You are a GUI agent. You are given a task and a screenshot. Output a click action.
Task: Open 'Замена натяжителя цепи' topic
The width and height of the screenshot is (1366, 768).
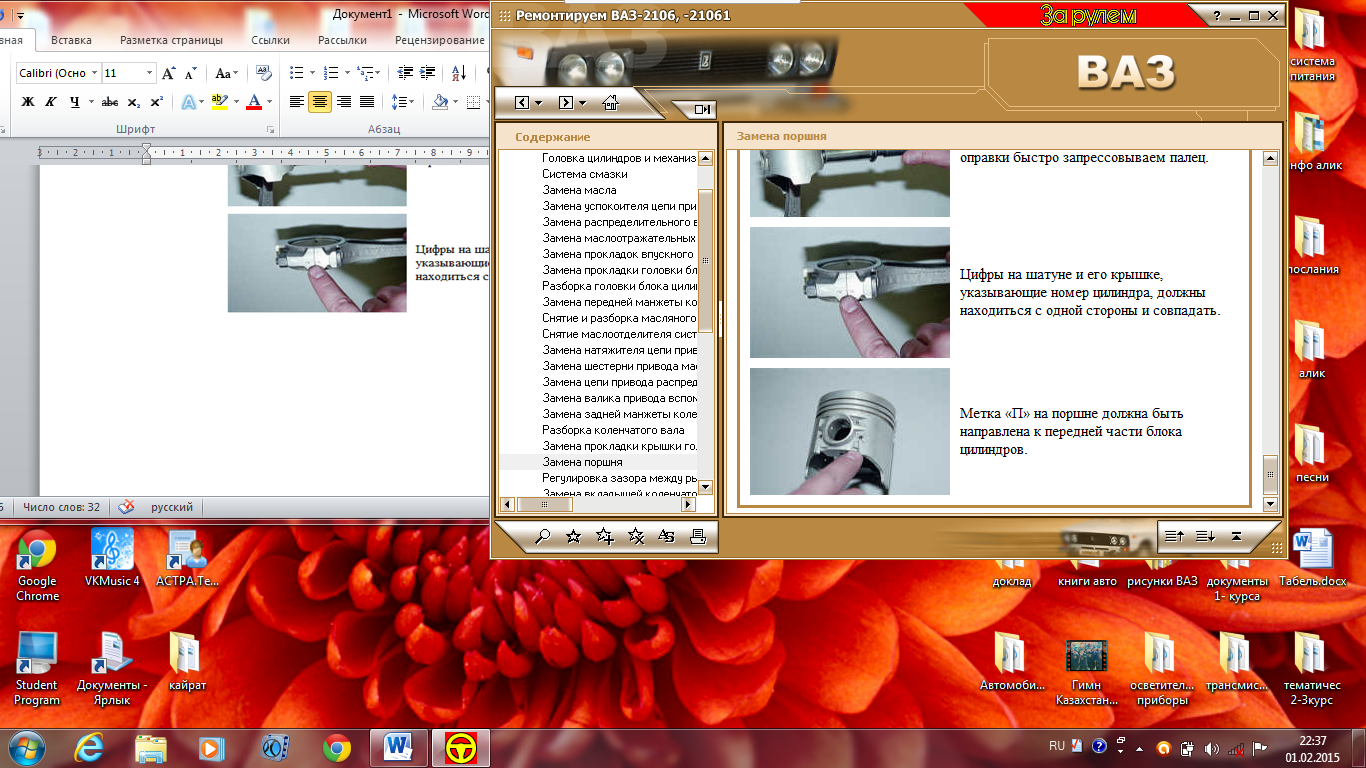pos(619,350)
